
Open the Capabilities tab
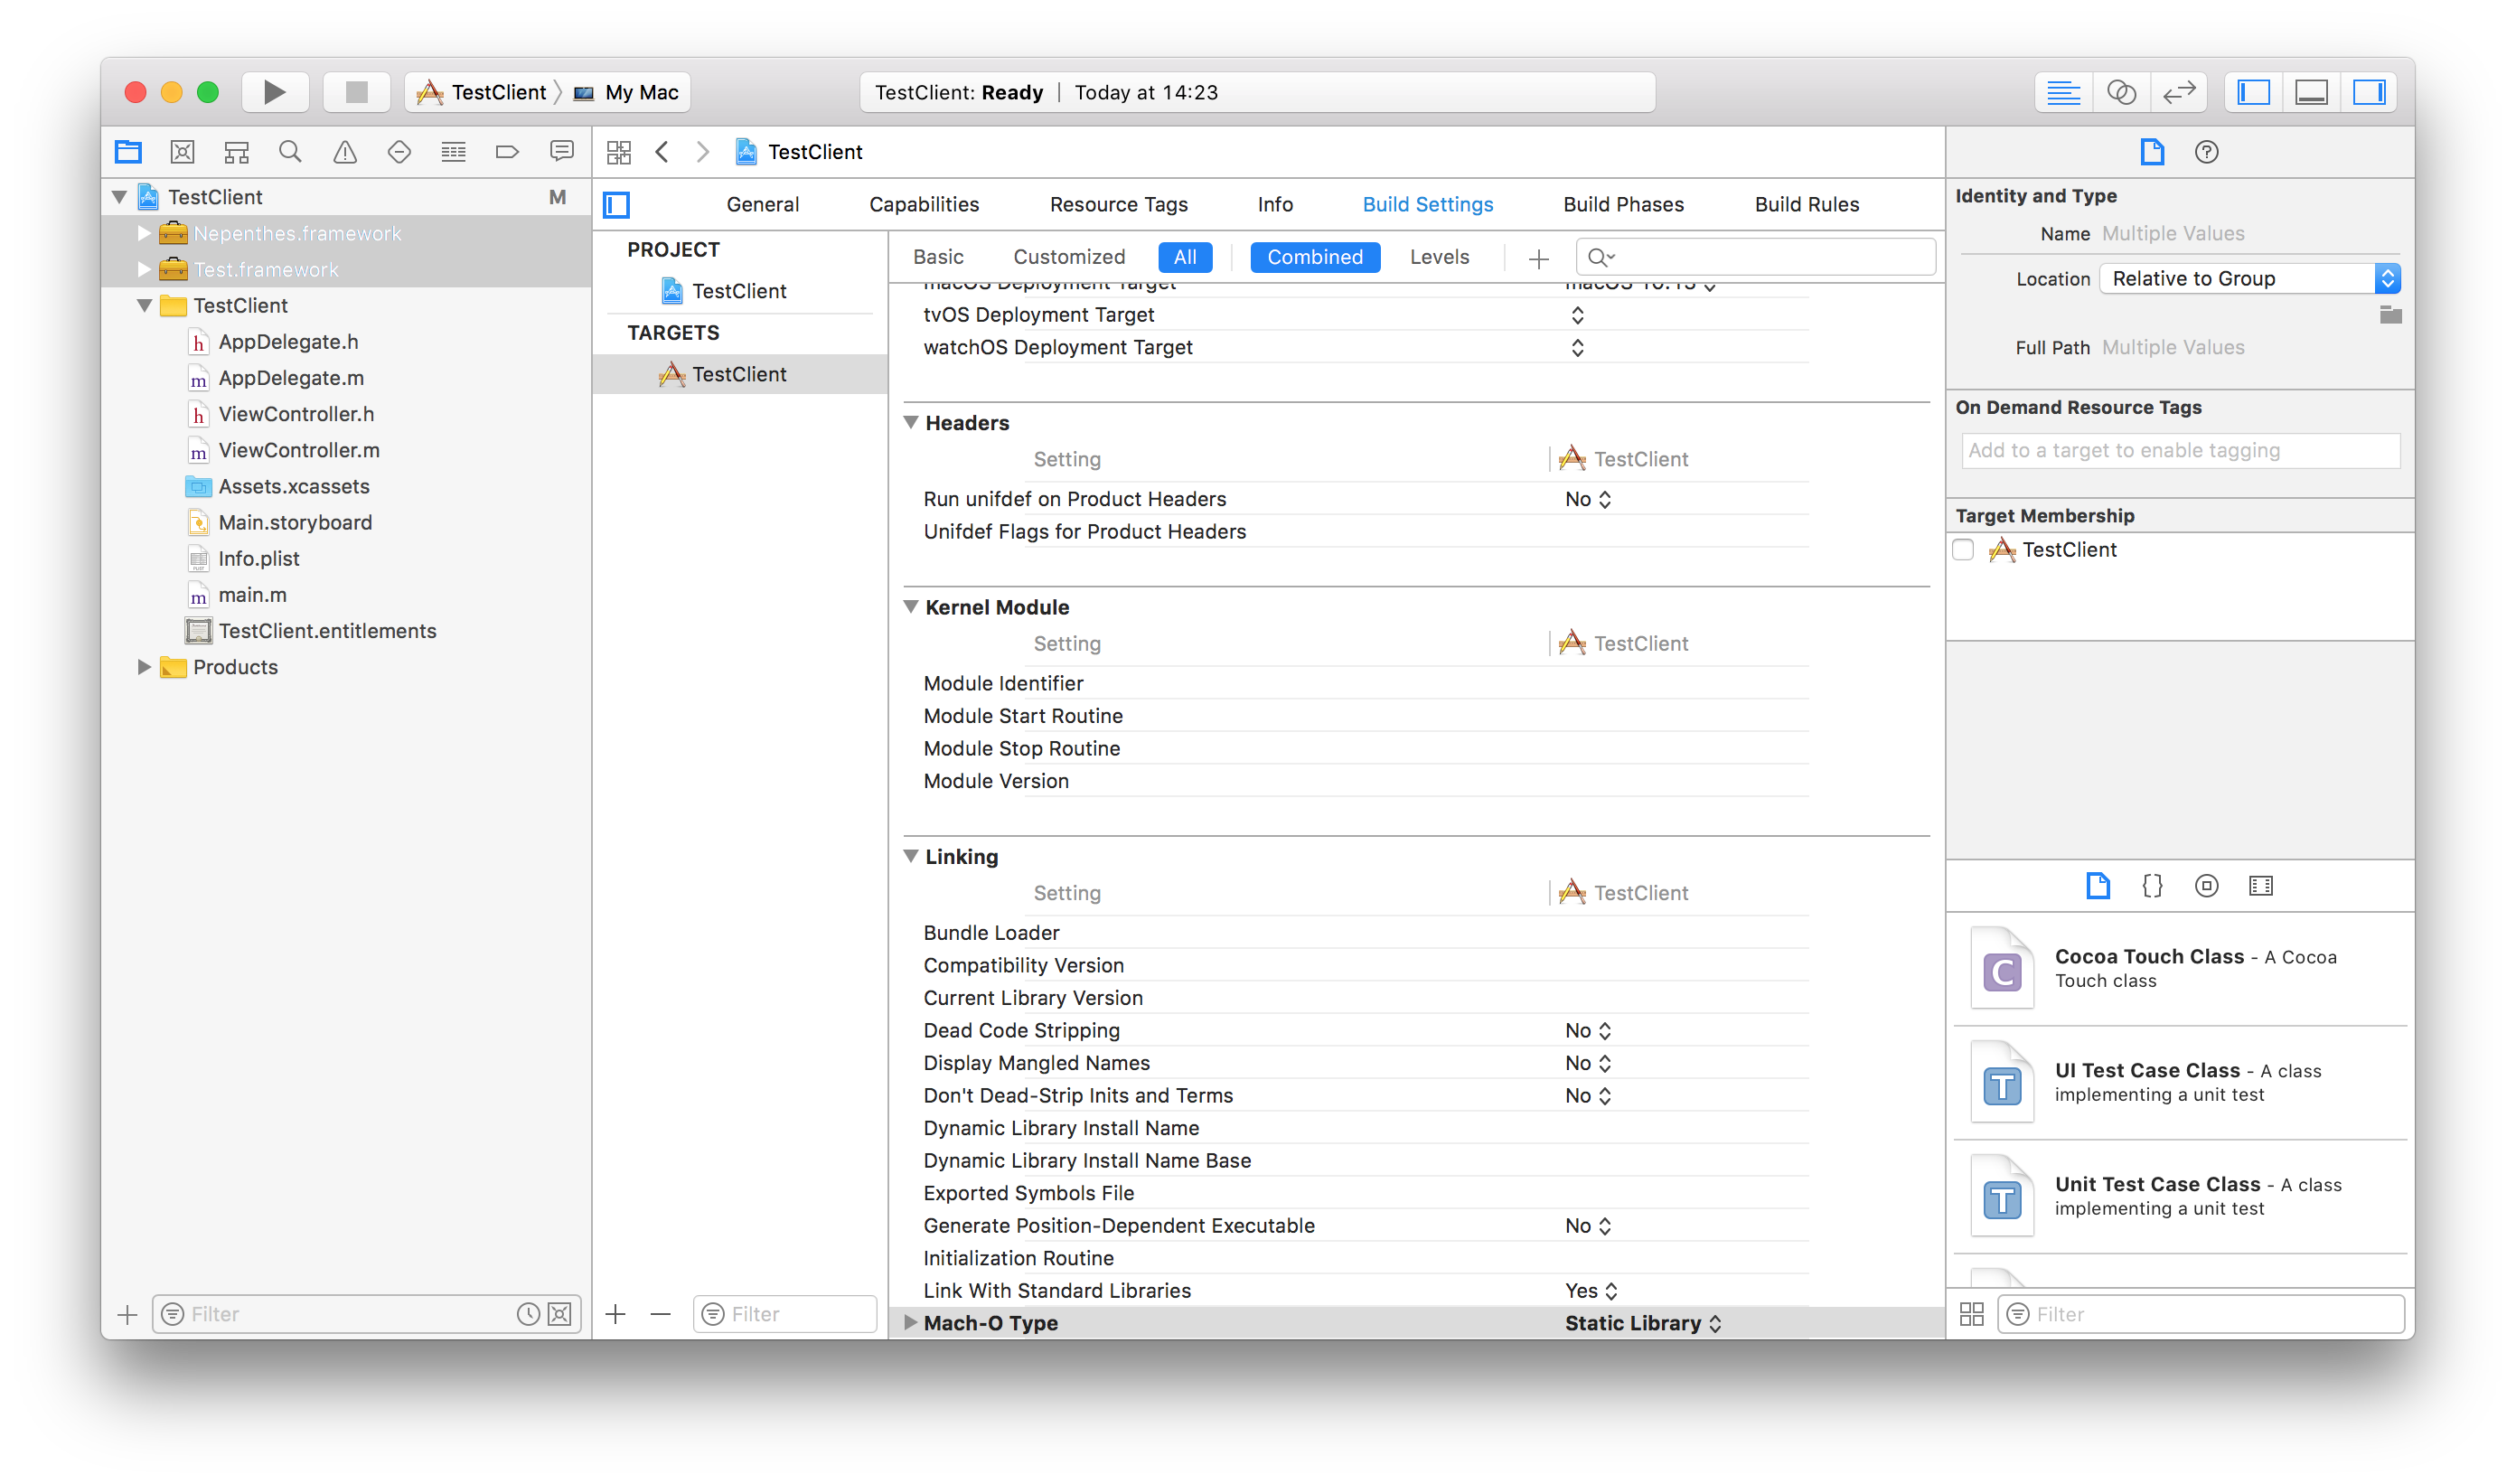[x=924, y=204]
